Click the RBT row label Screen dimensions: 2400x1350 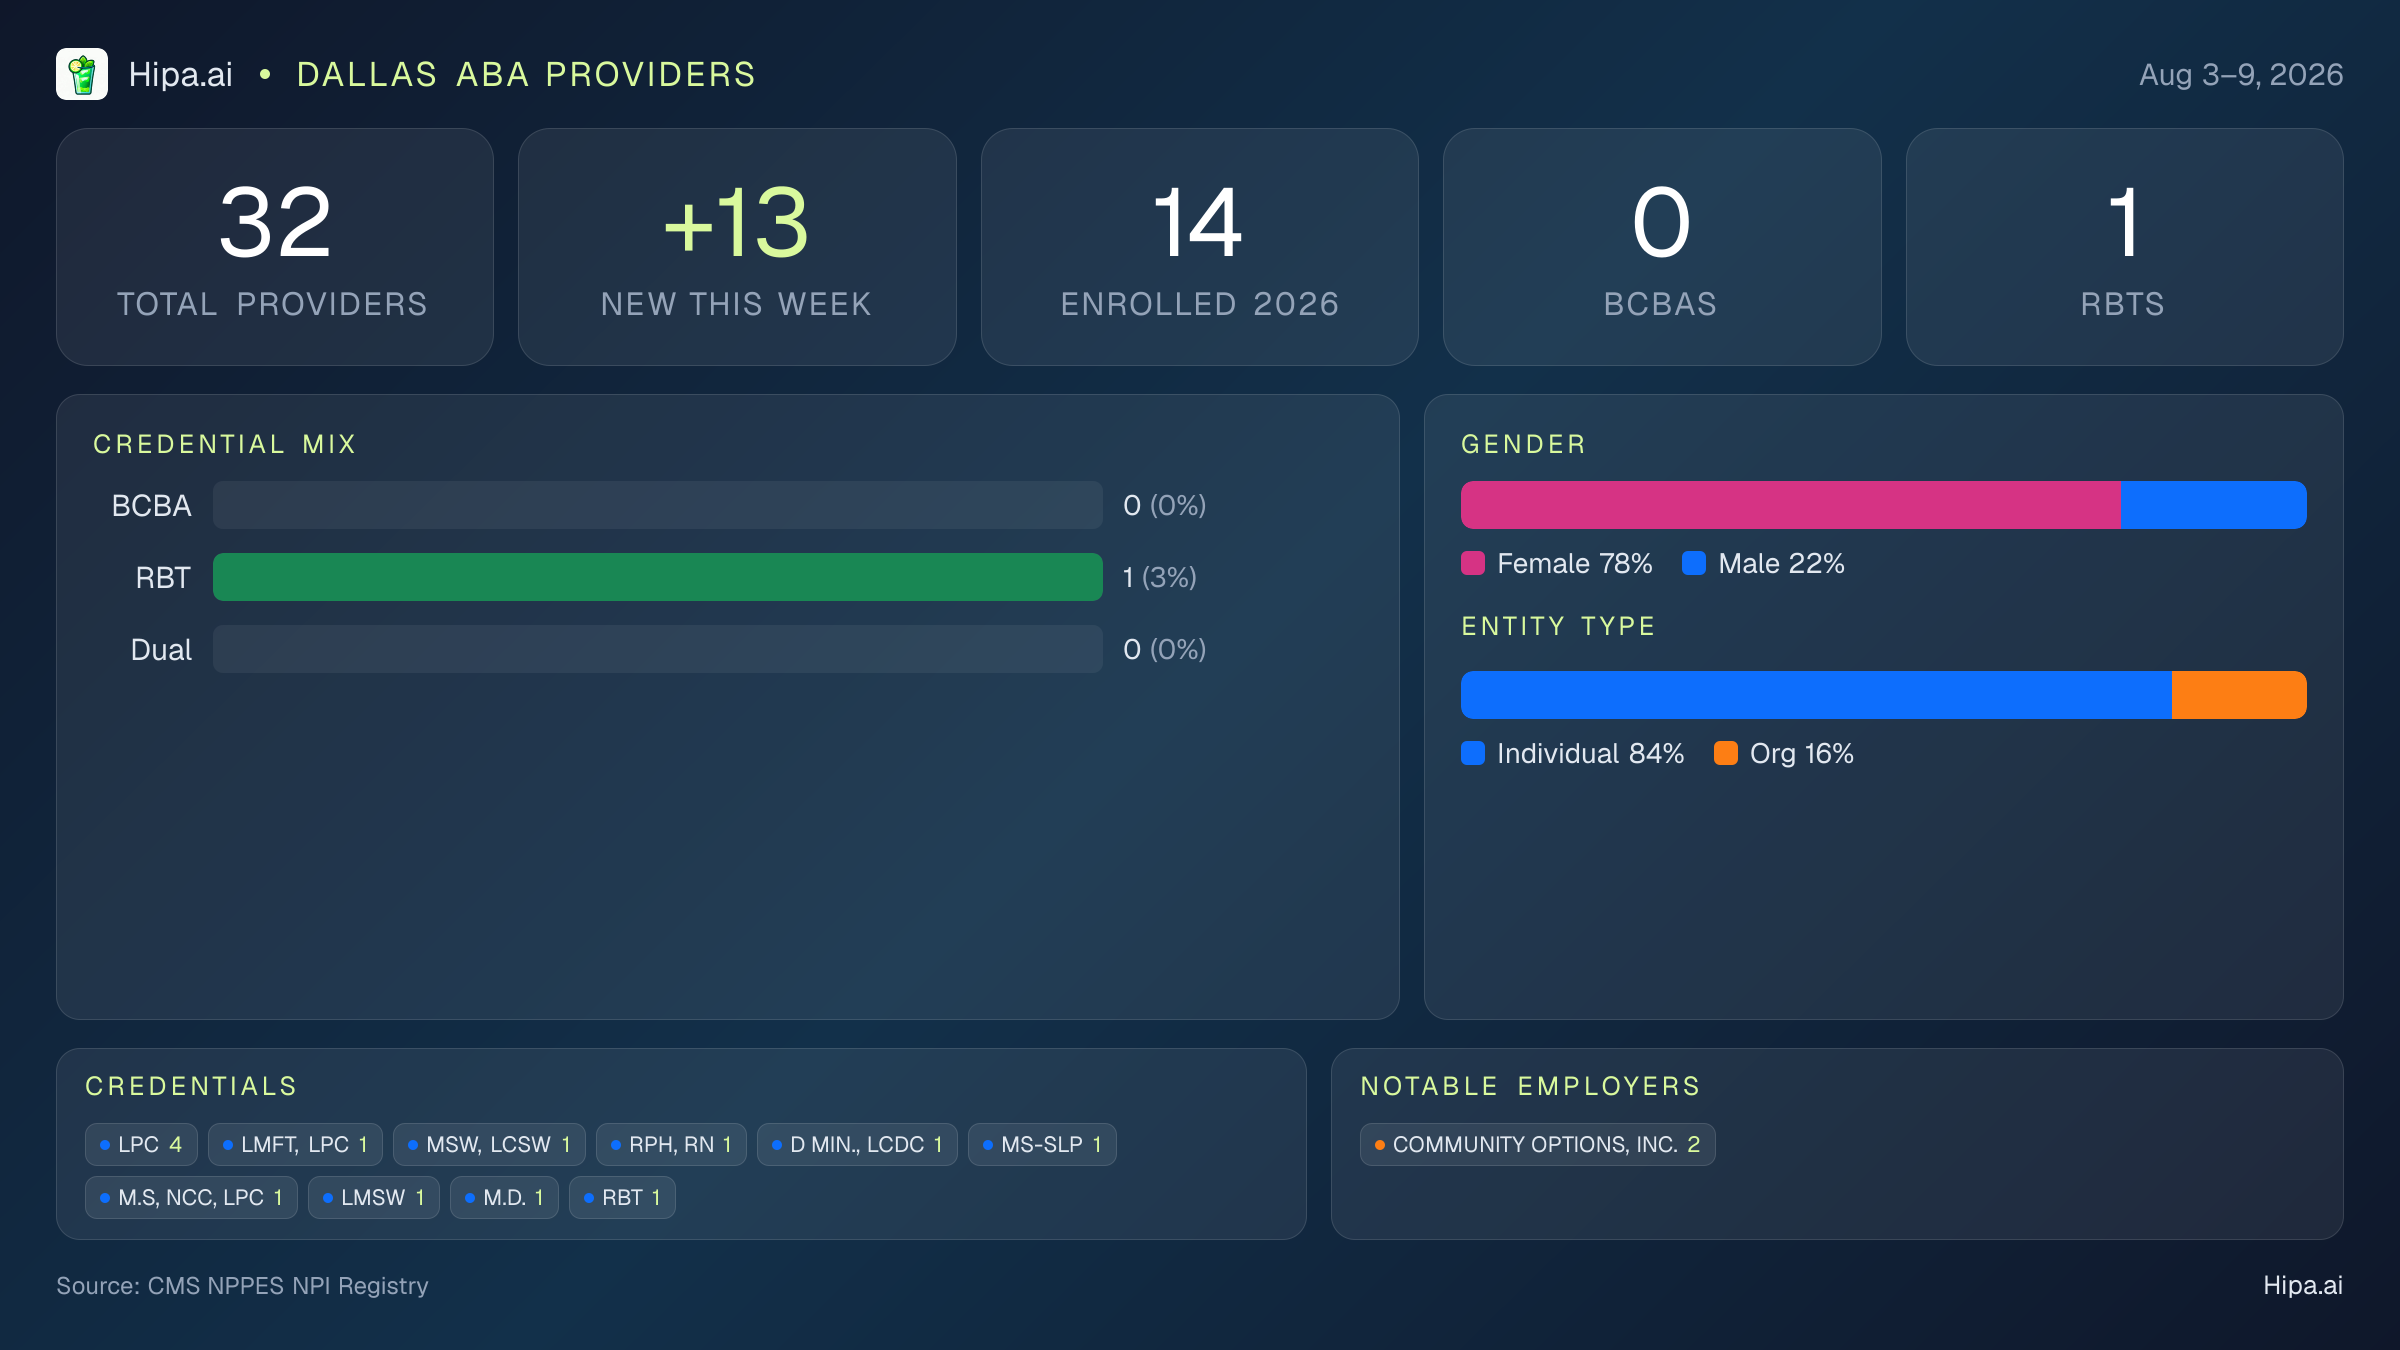coord(163,577)
